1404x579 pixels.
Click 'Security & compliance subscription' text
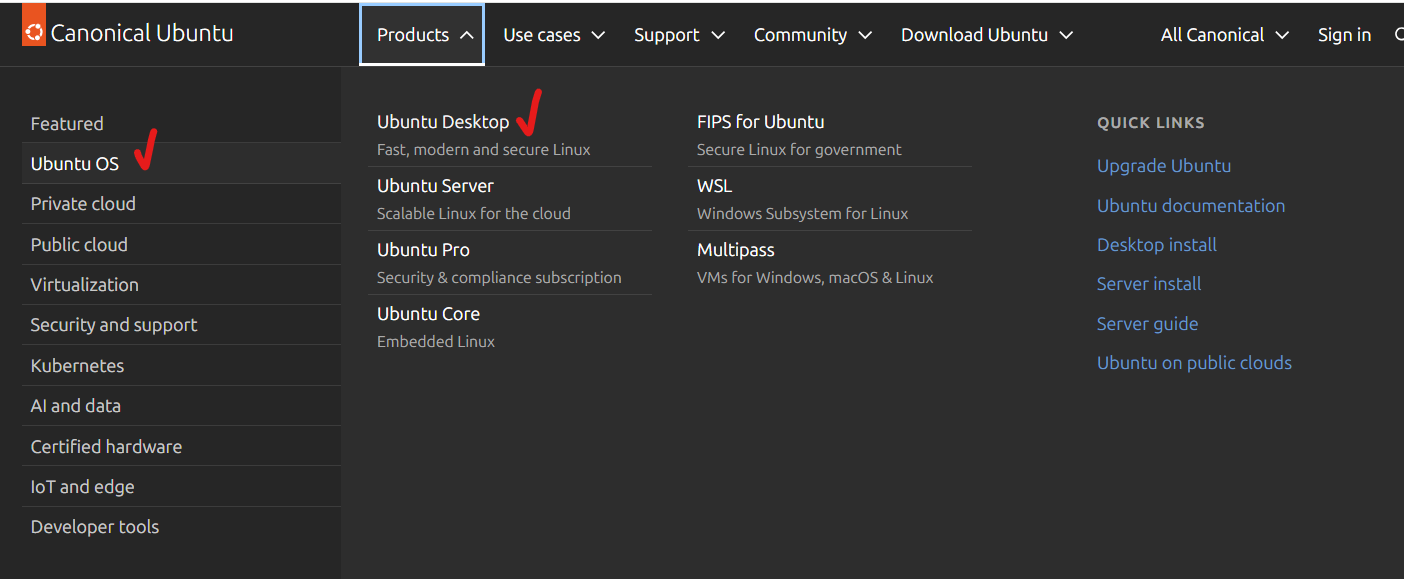499,278
